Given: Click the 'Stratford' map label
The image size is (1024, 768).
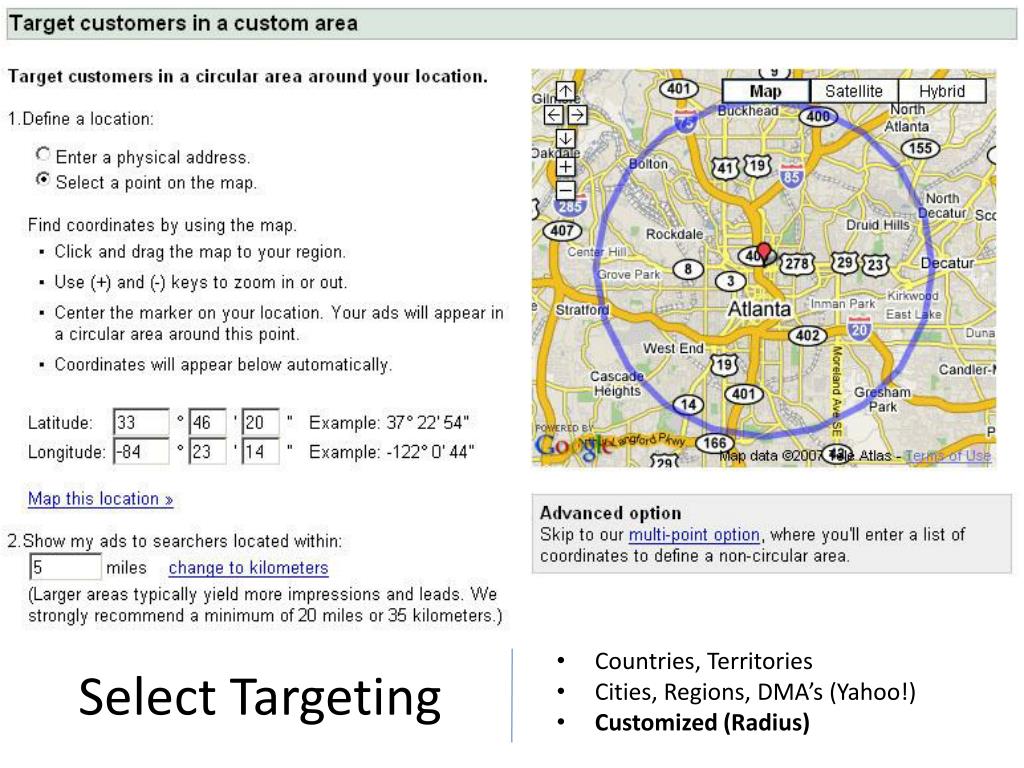Looking at the screenshot, I should (582, 310).
